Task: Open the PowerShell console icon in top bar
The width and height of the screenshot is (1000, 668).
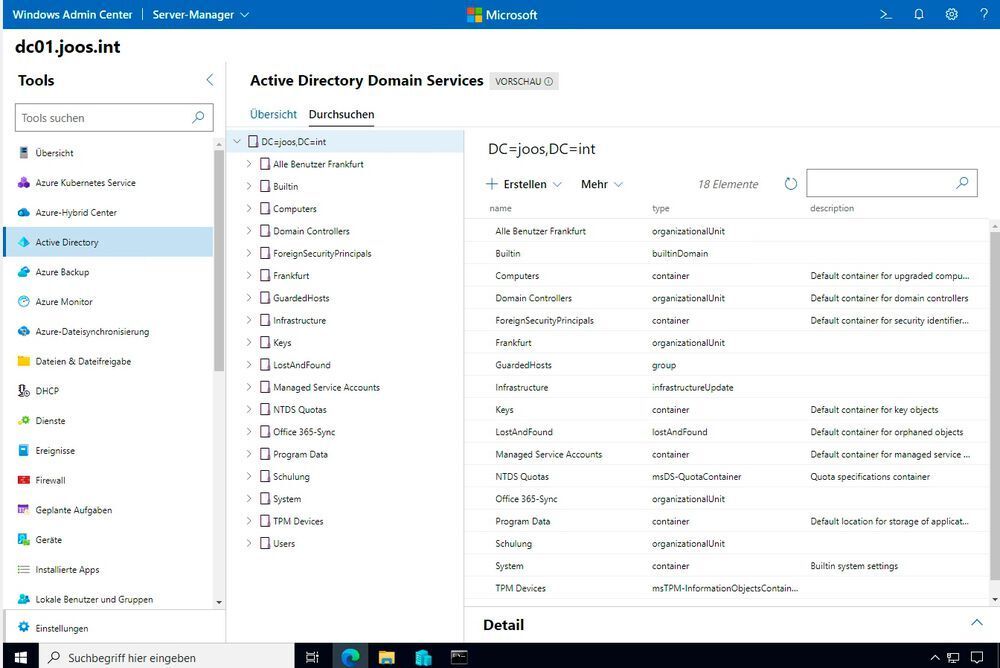Action: click(887, 14)
